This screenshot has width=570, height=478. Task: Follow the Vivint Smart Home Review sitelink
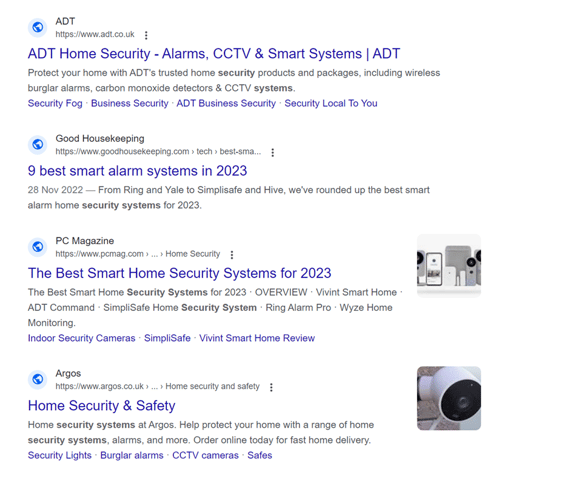coord(257,338)
